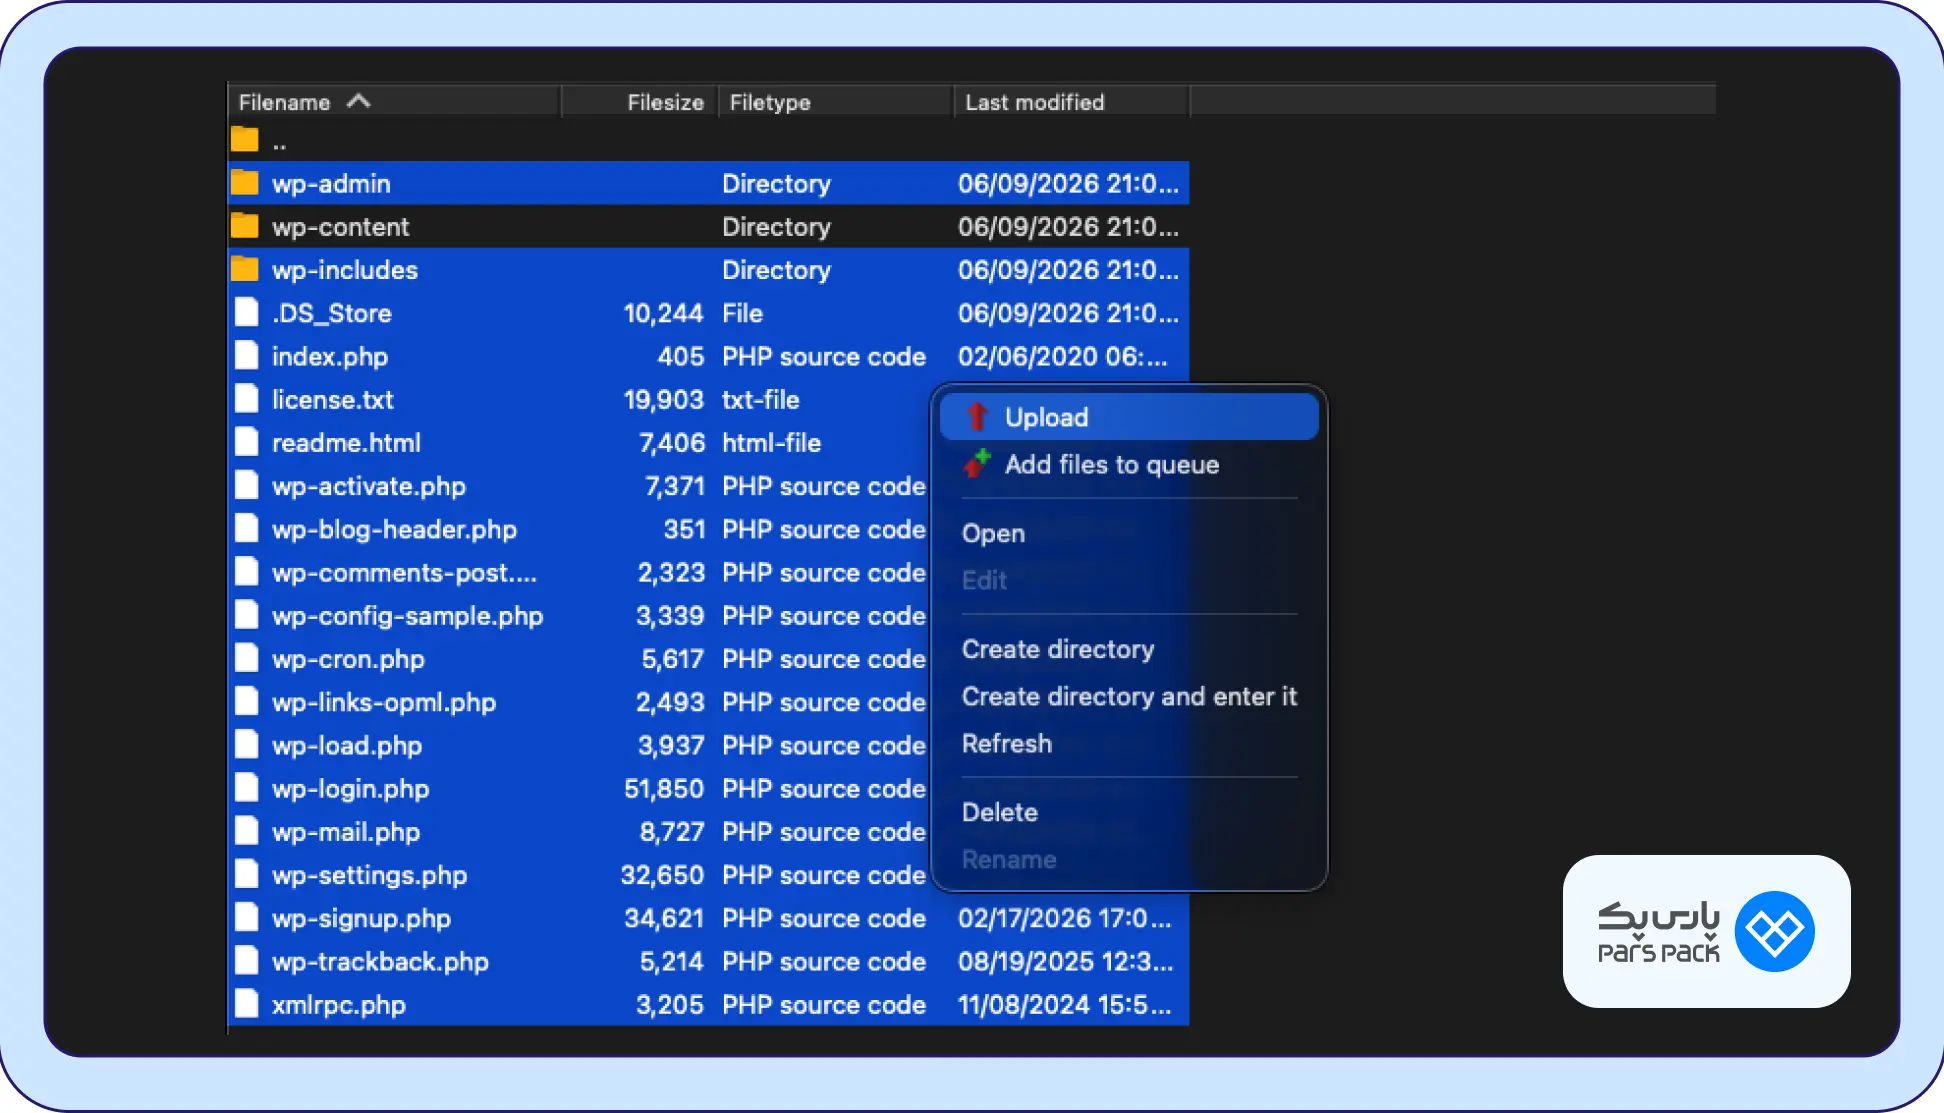The height and width of the screenshot is (1113, 1944).
Task: Click the wp-content folder icon
Action: [245, 225]
